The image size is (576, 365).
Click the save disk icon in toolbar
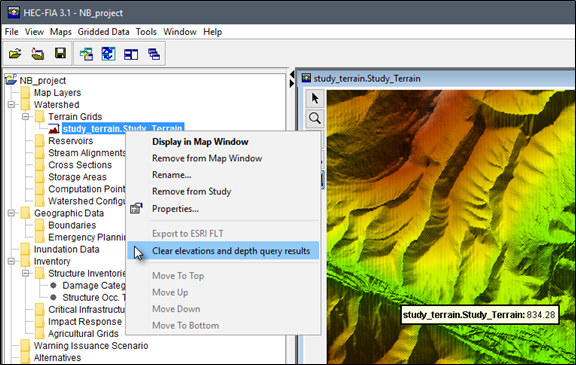[x=60, y=53]
